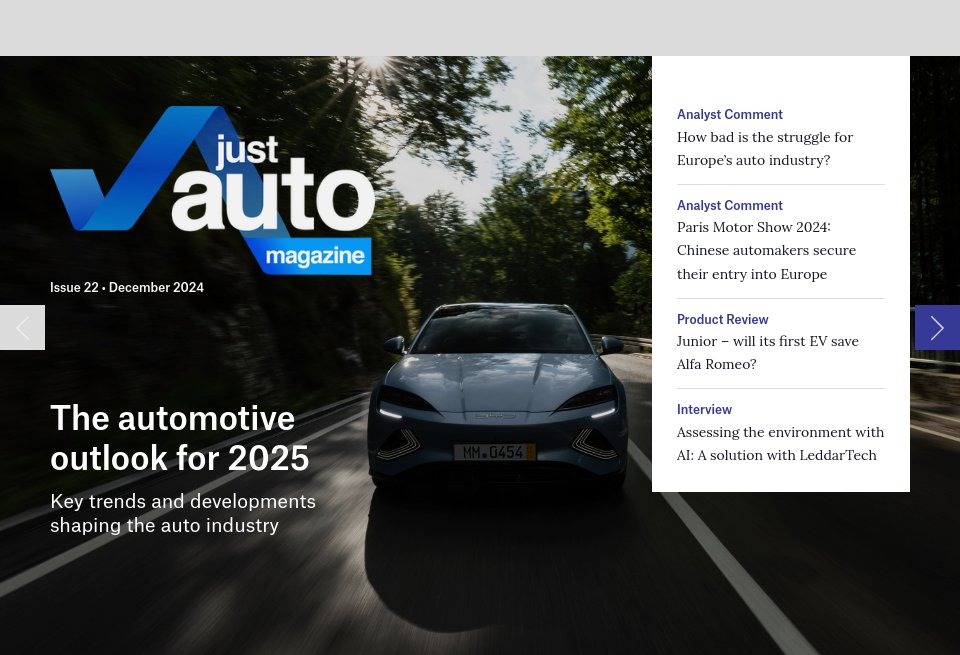Open the LeddarTech AI interview article

pos(780,443)
